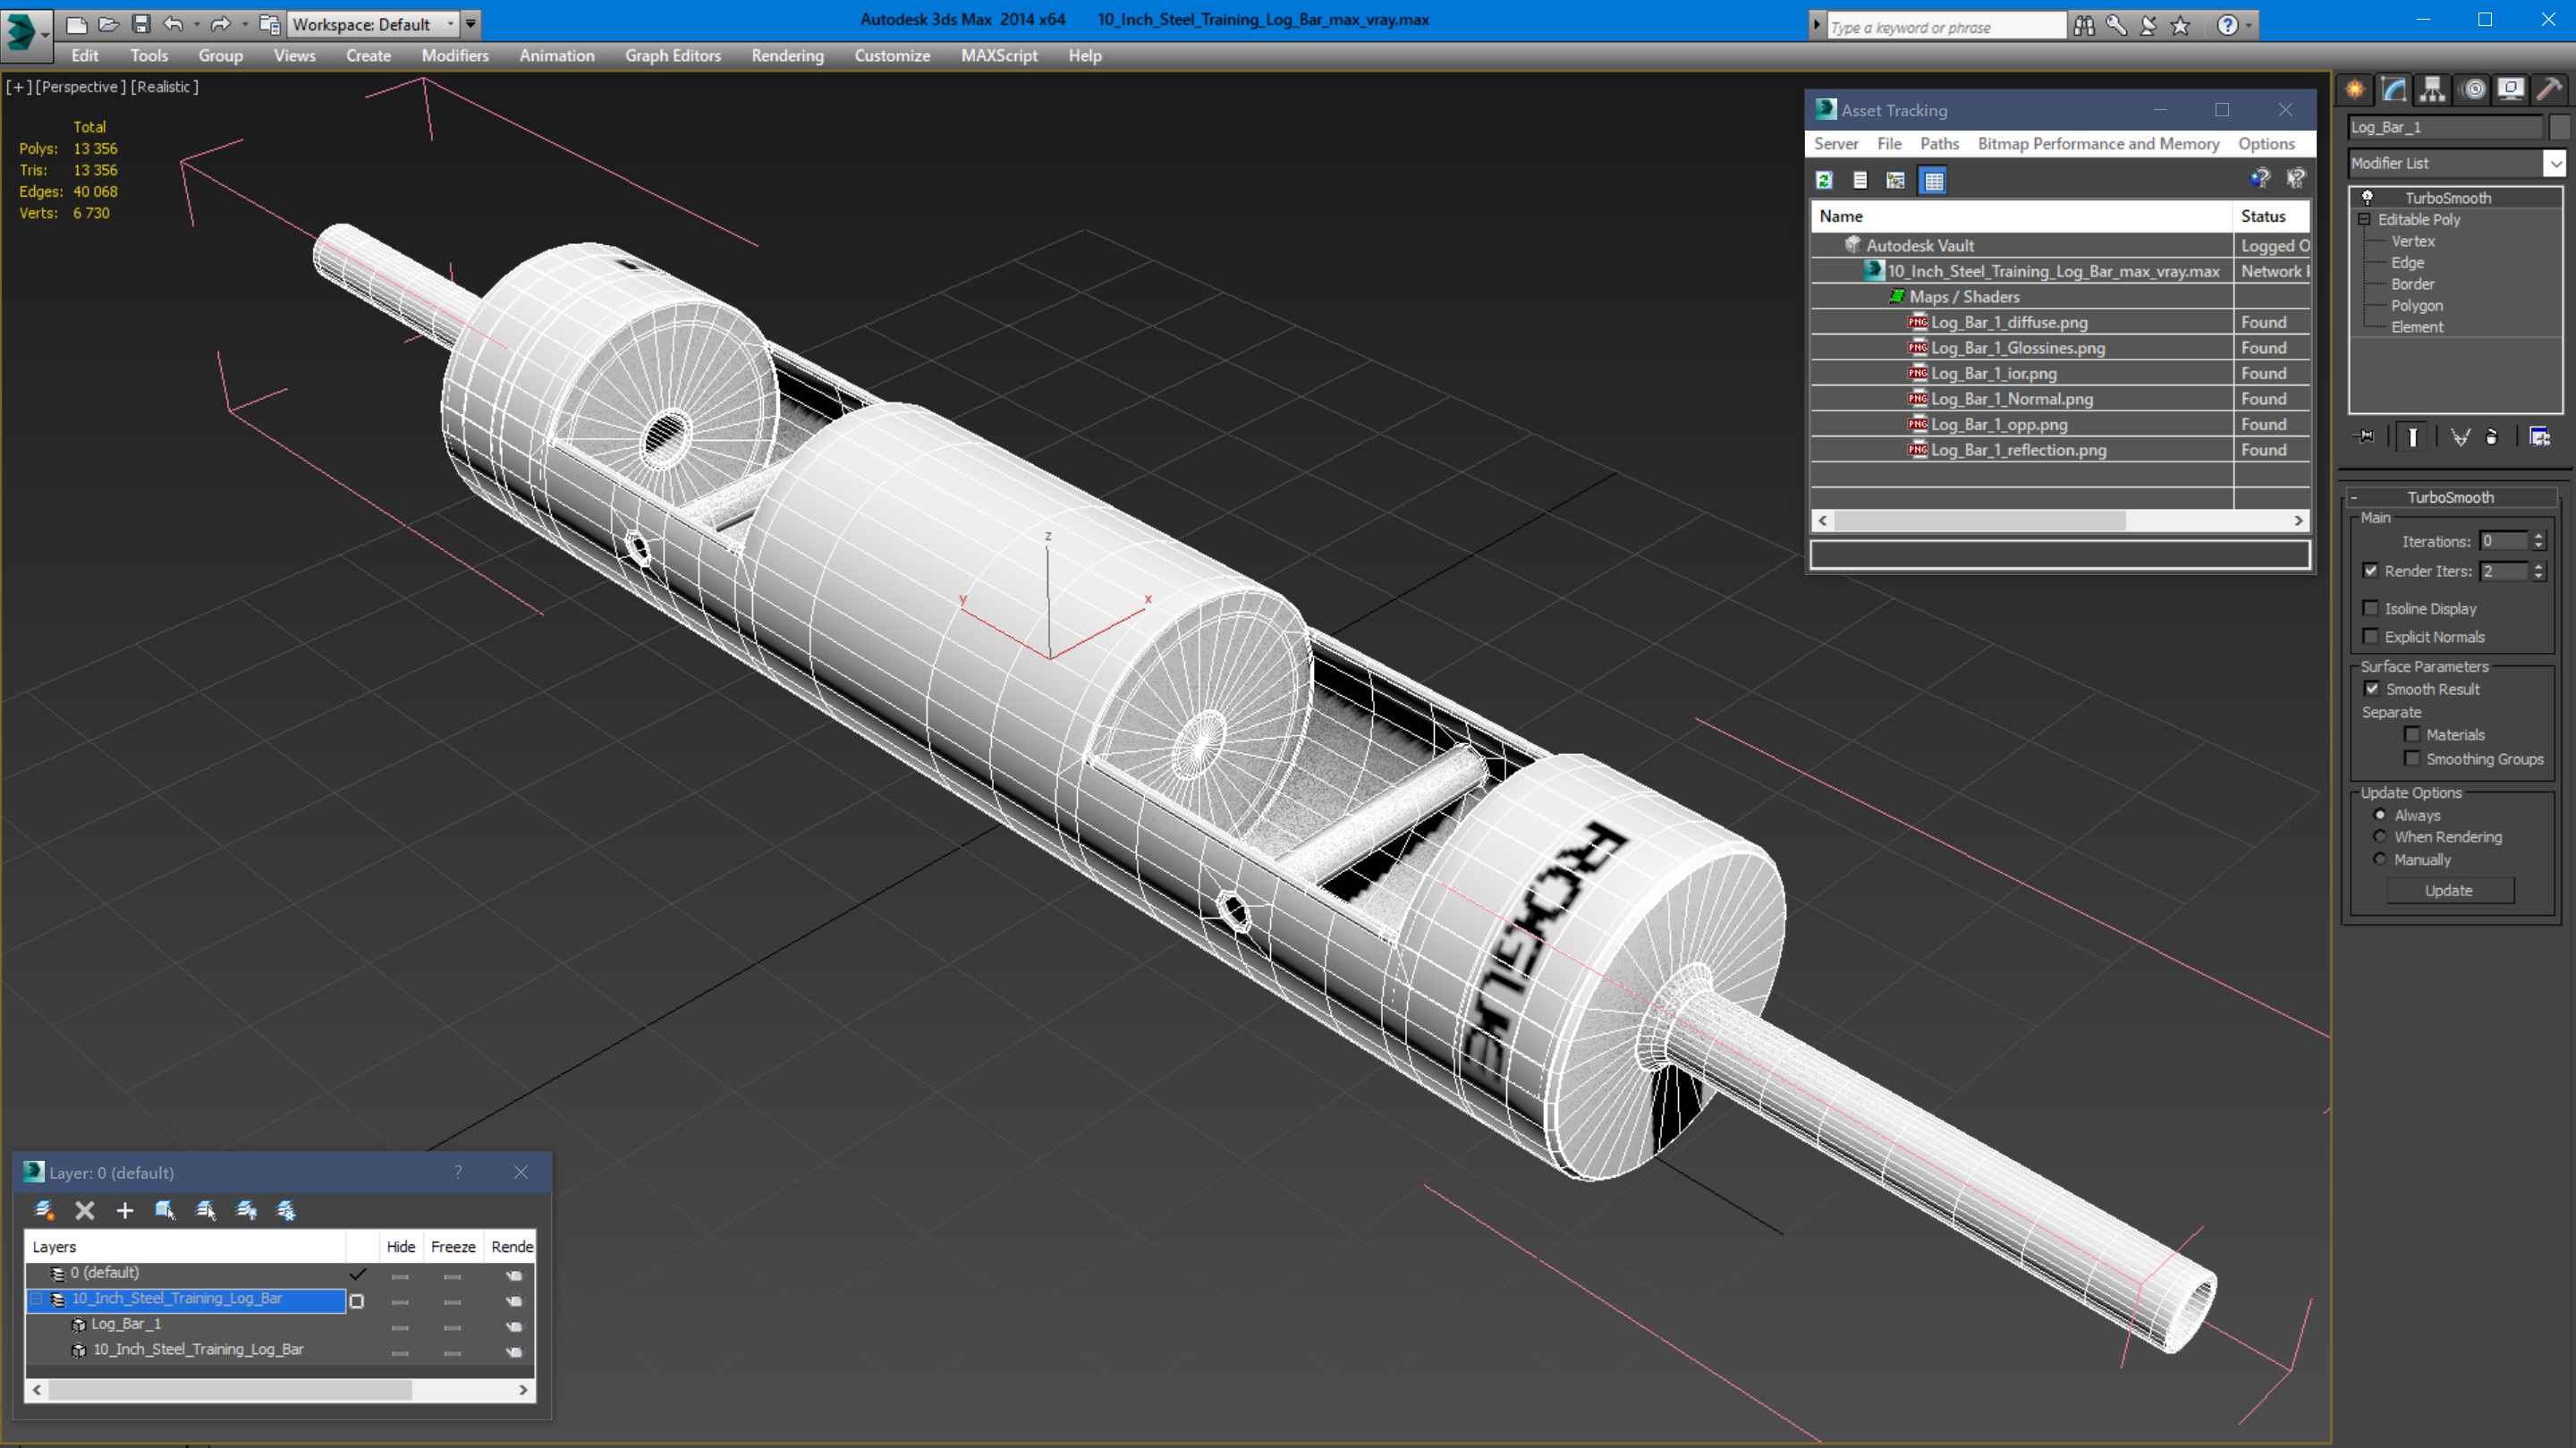Screen dimensions: 2576x1448
Task: Switch to the Motion command panel tab
Action: click(2473, 90)
